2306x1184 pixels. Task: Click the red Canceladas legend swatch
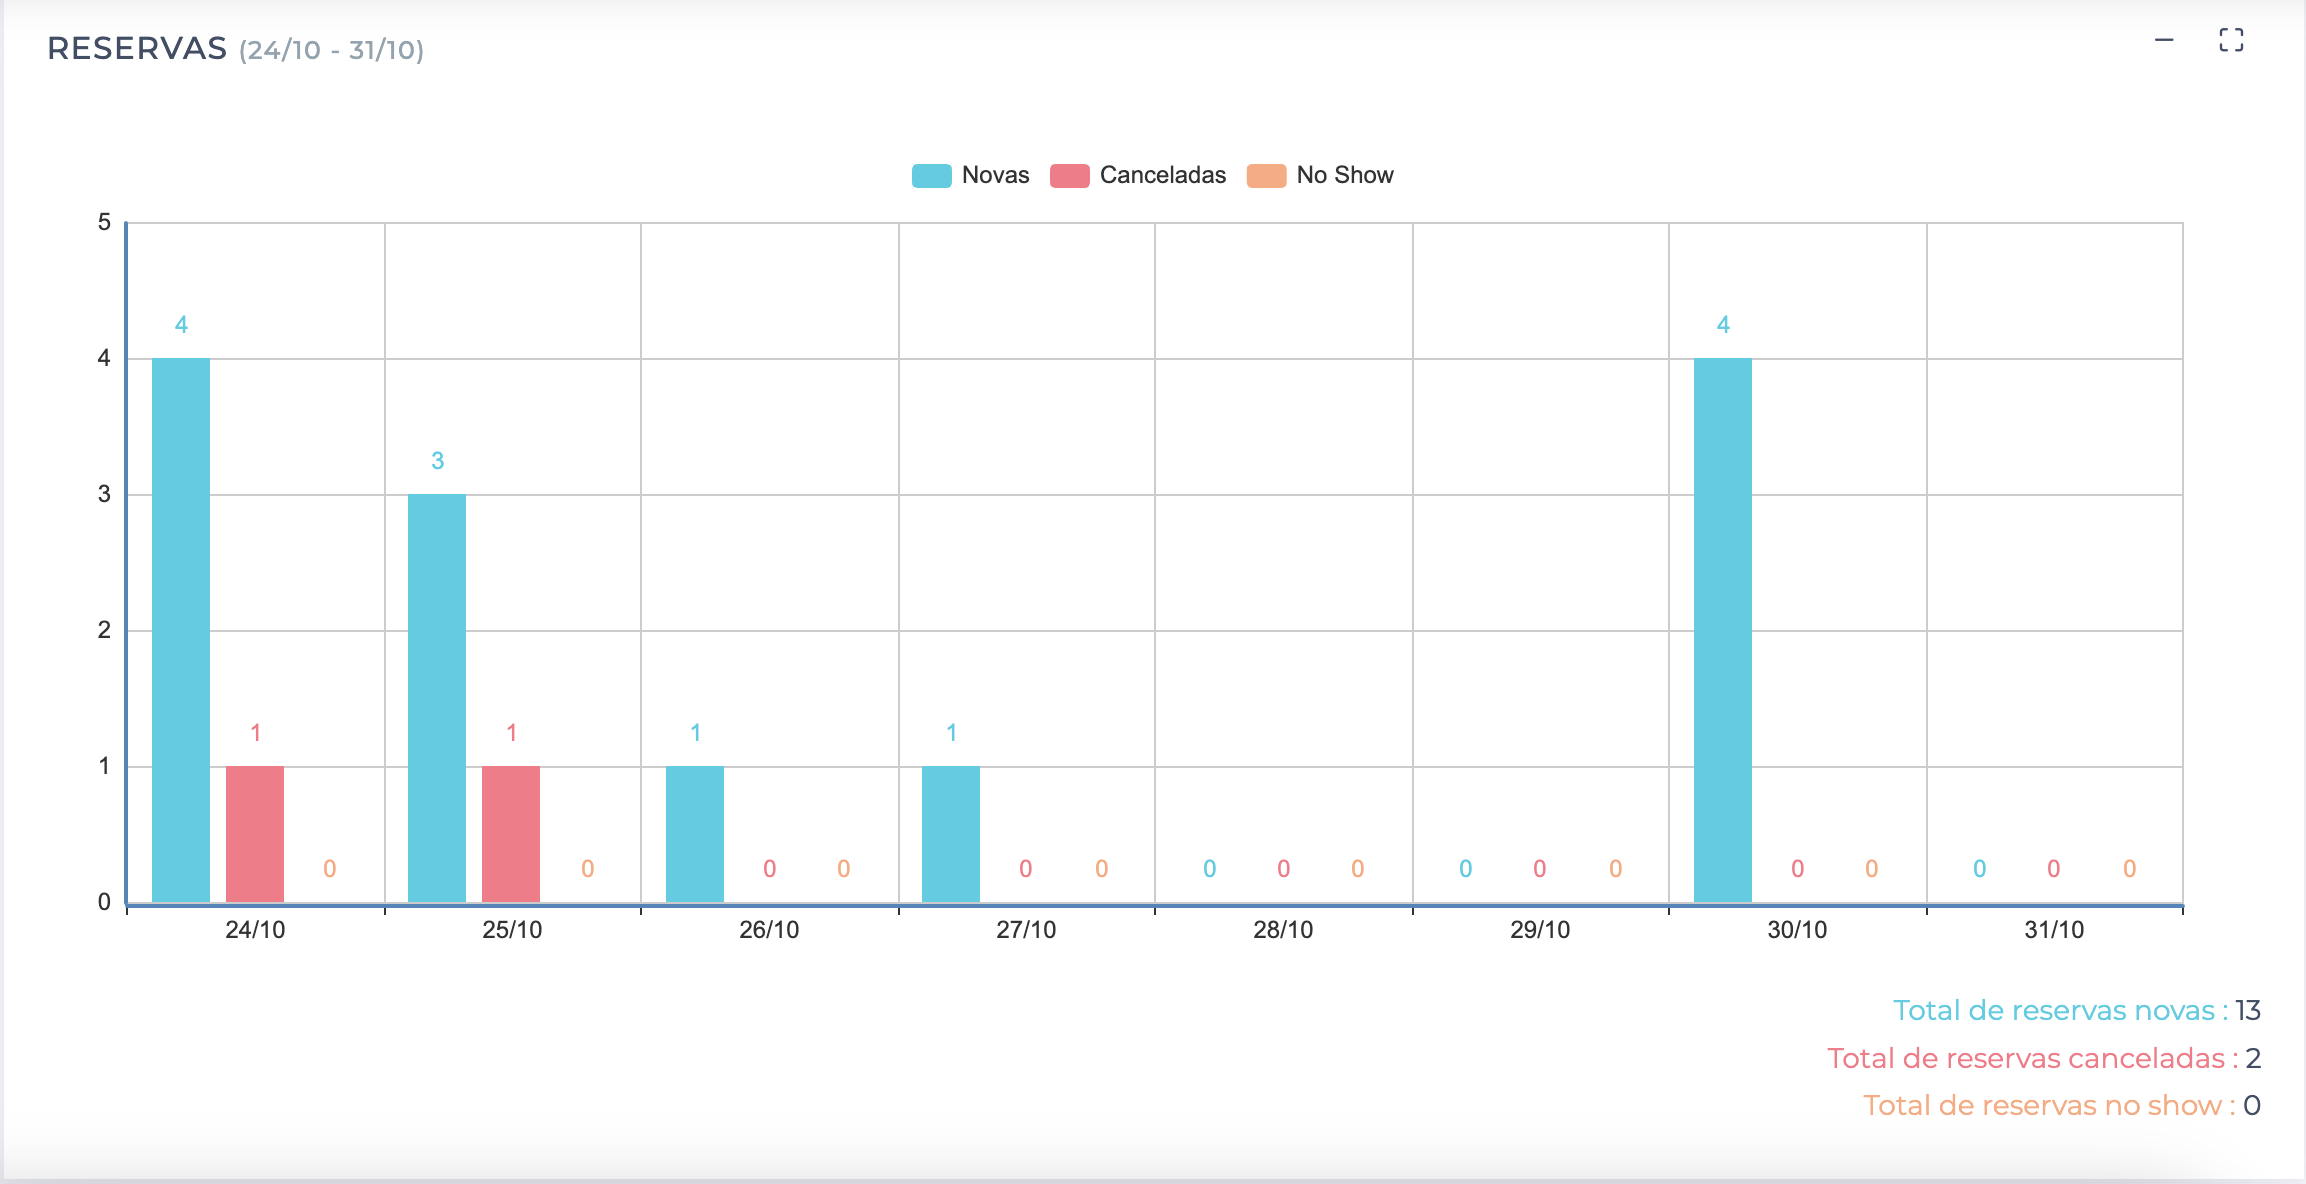1069,176
